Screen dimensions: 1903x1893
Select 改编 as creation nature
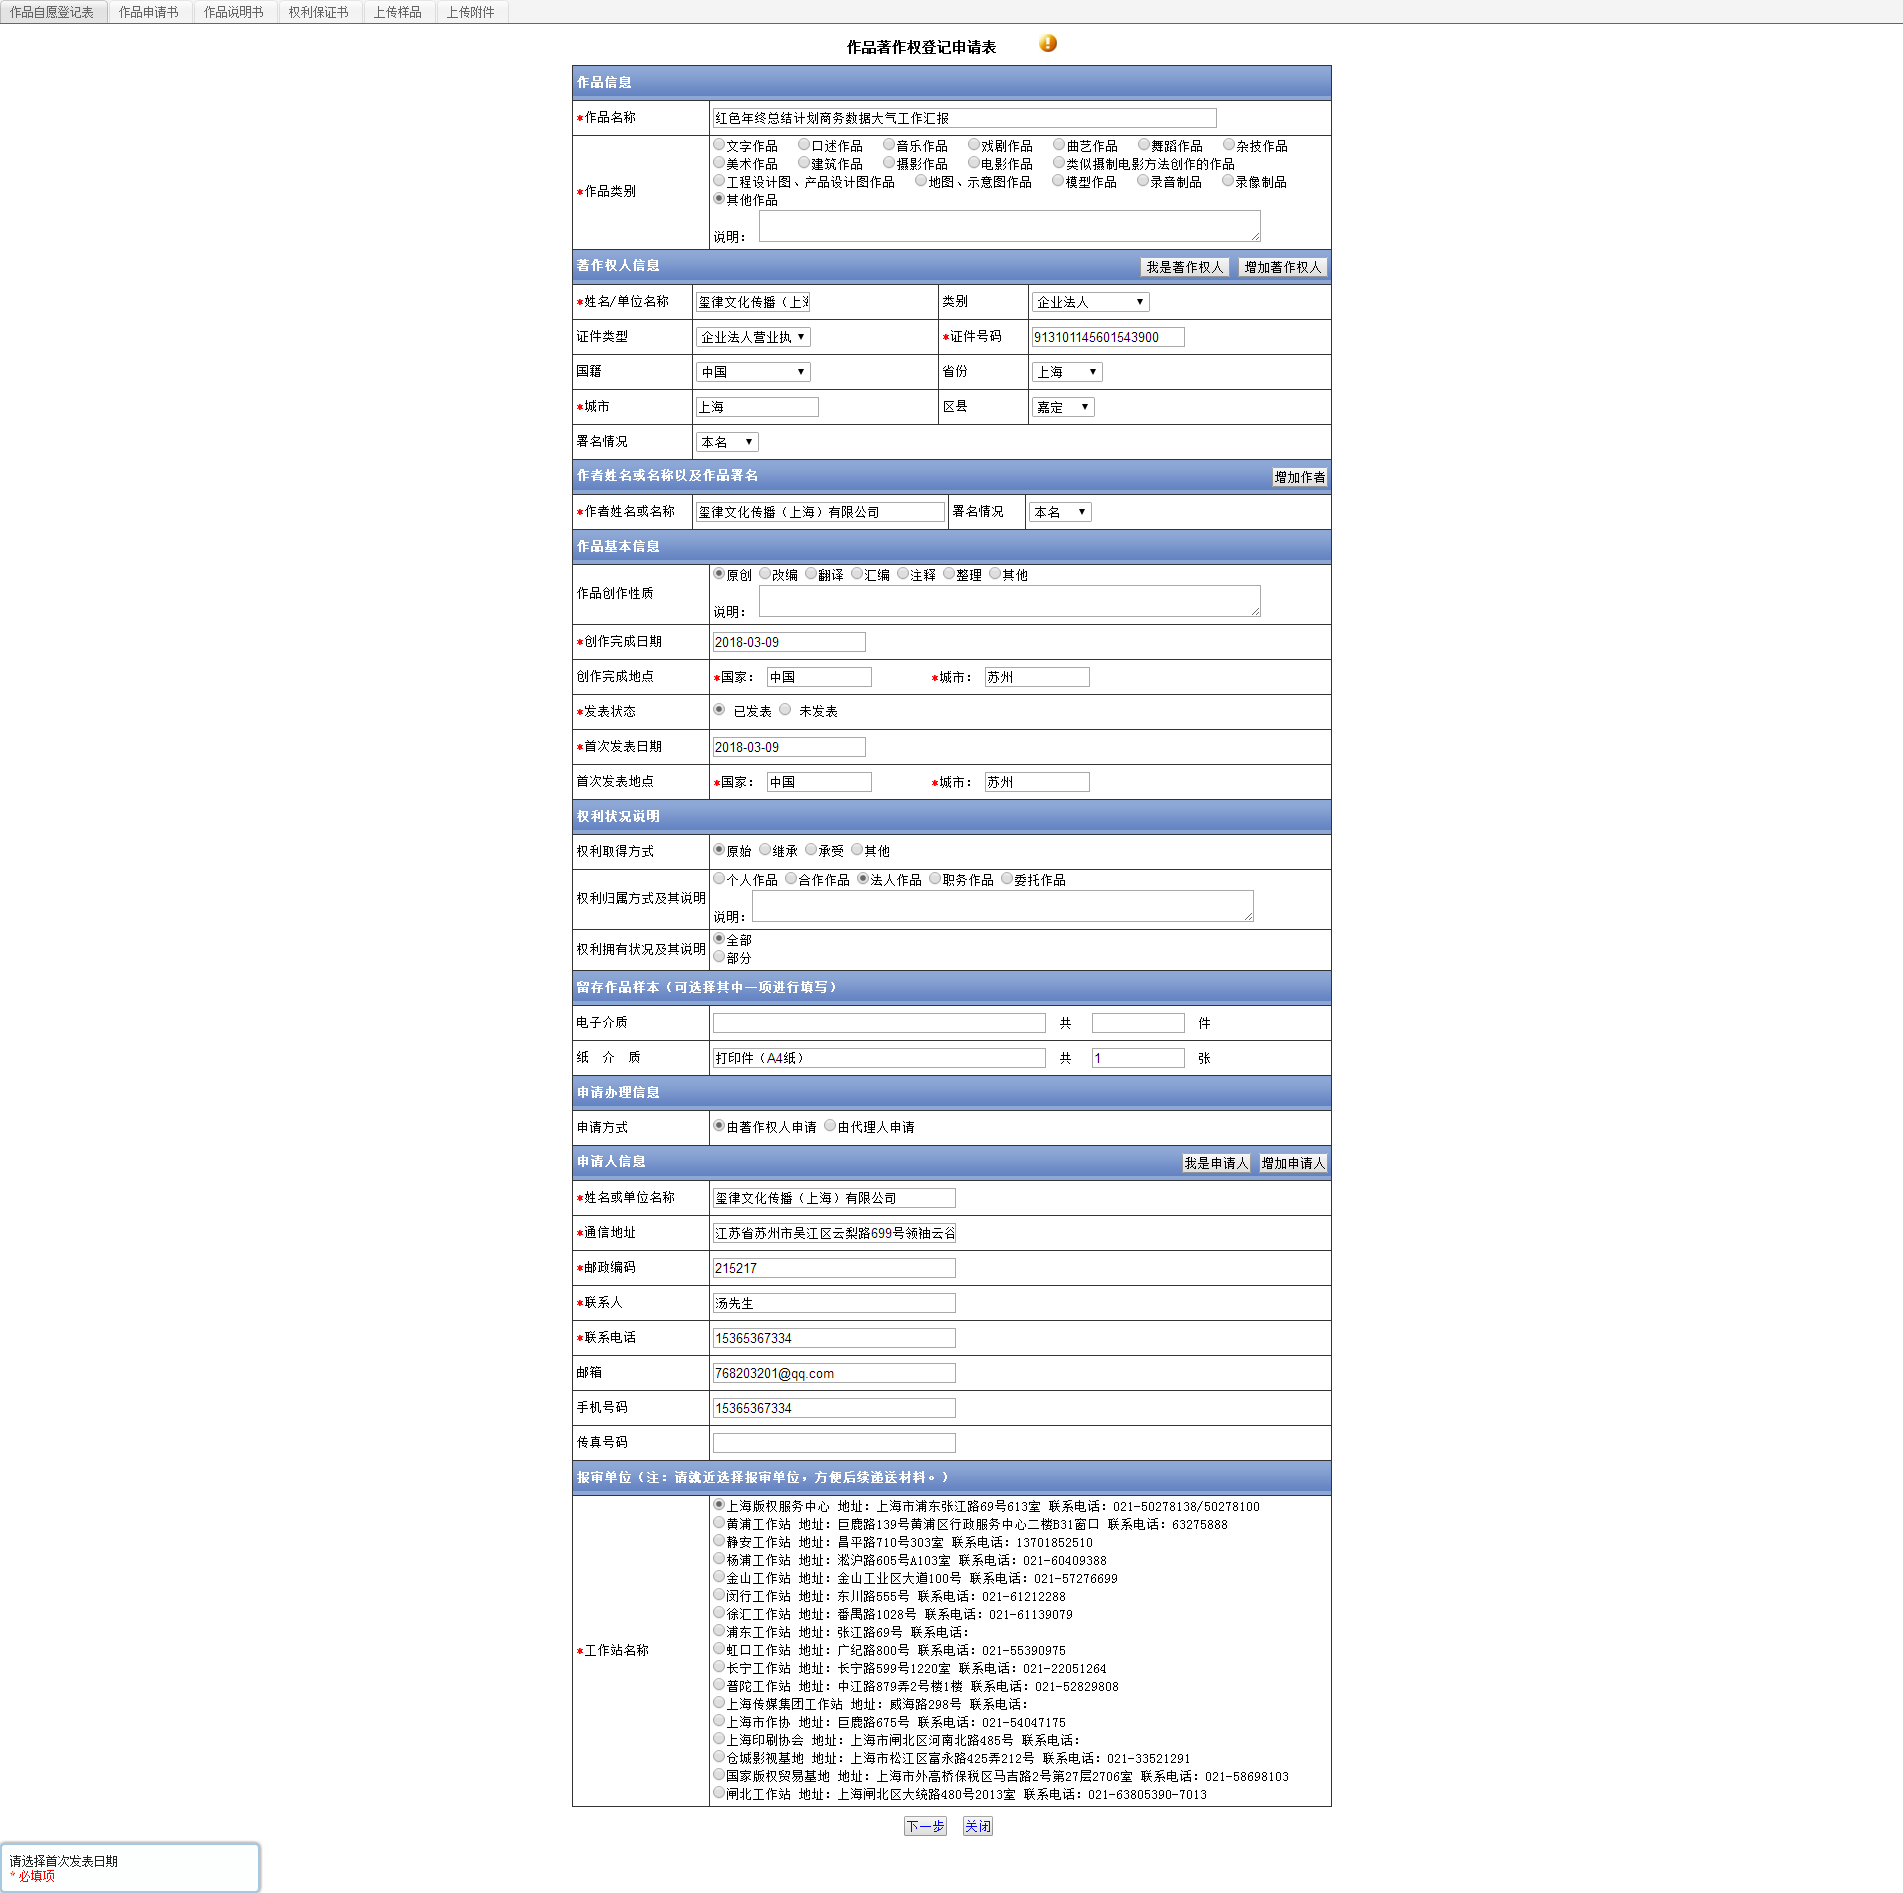pos(765,574)
